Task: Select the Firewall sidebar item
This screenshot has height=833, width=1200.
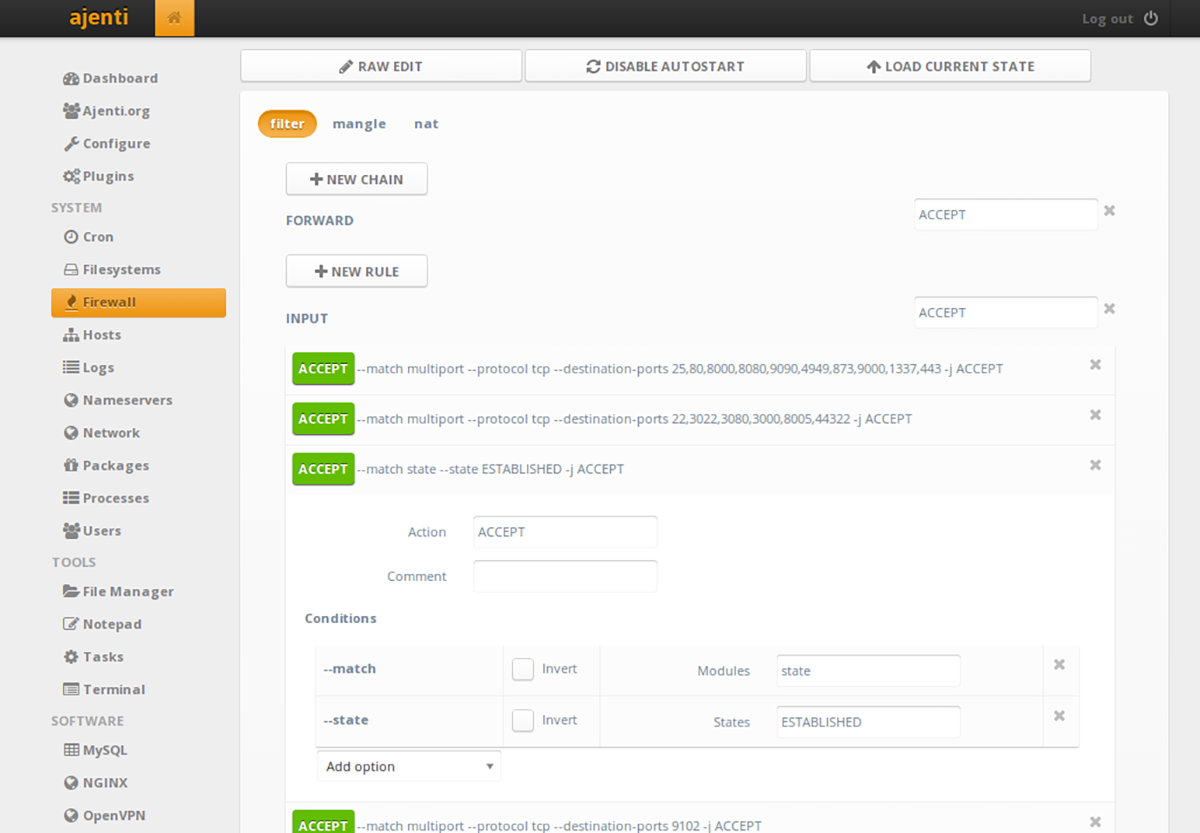Action: click(x=110, y=302)
